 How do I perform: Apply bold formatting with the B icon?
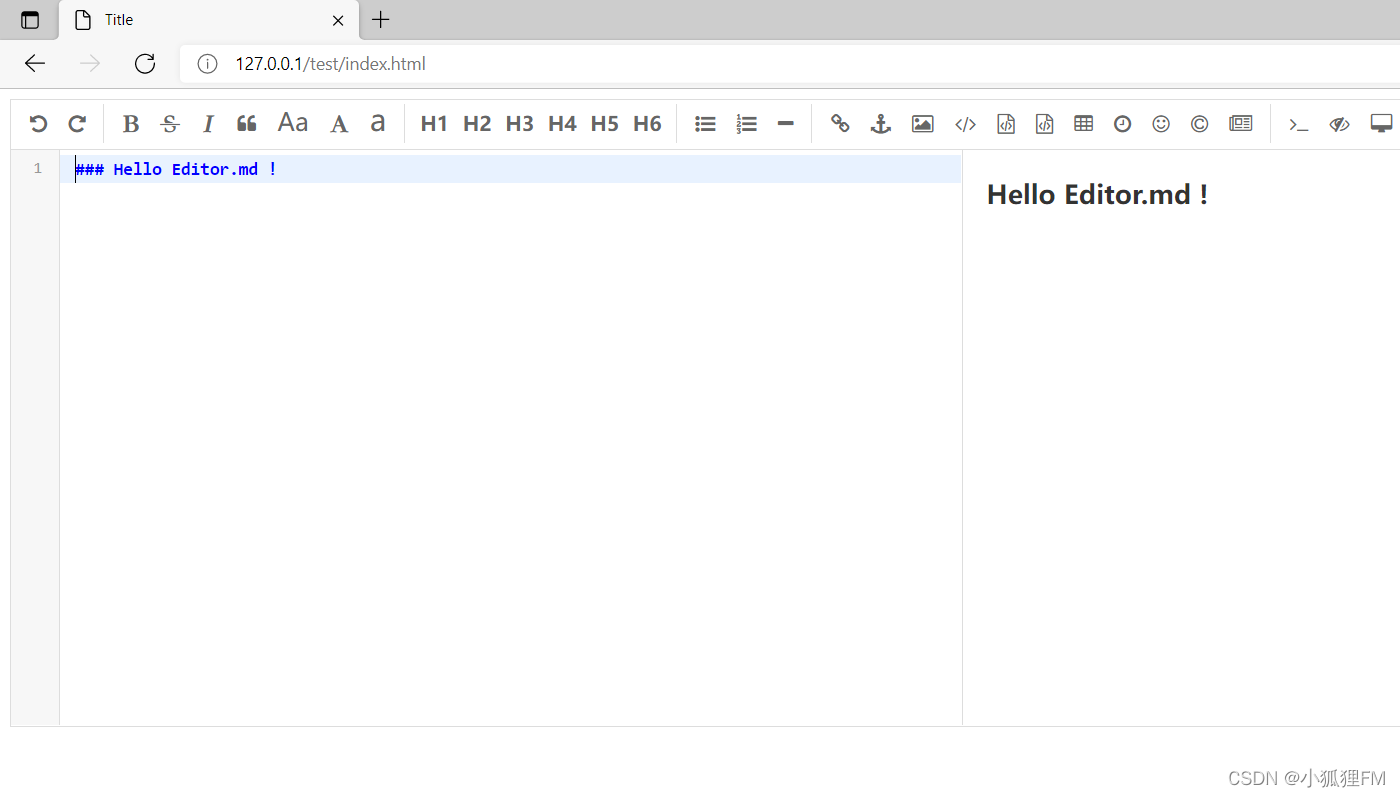[x=130, y=124]
